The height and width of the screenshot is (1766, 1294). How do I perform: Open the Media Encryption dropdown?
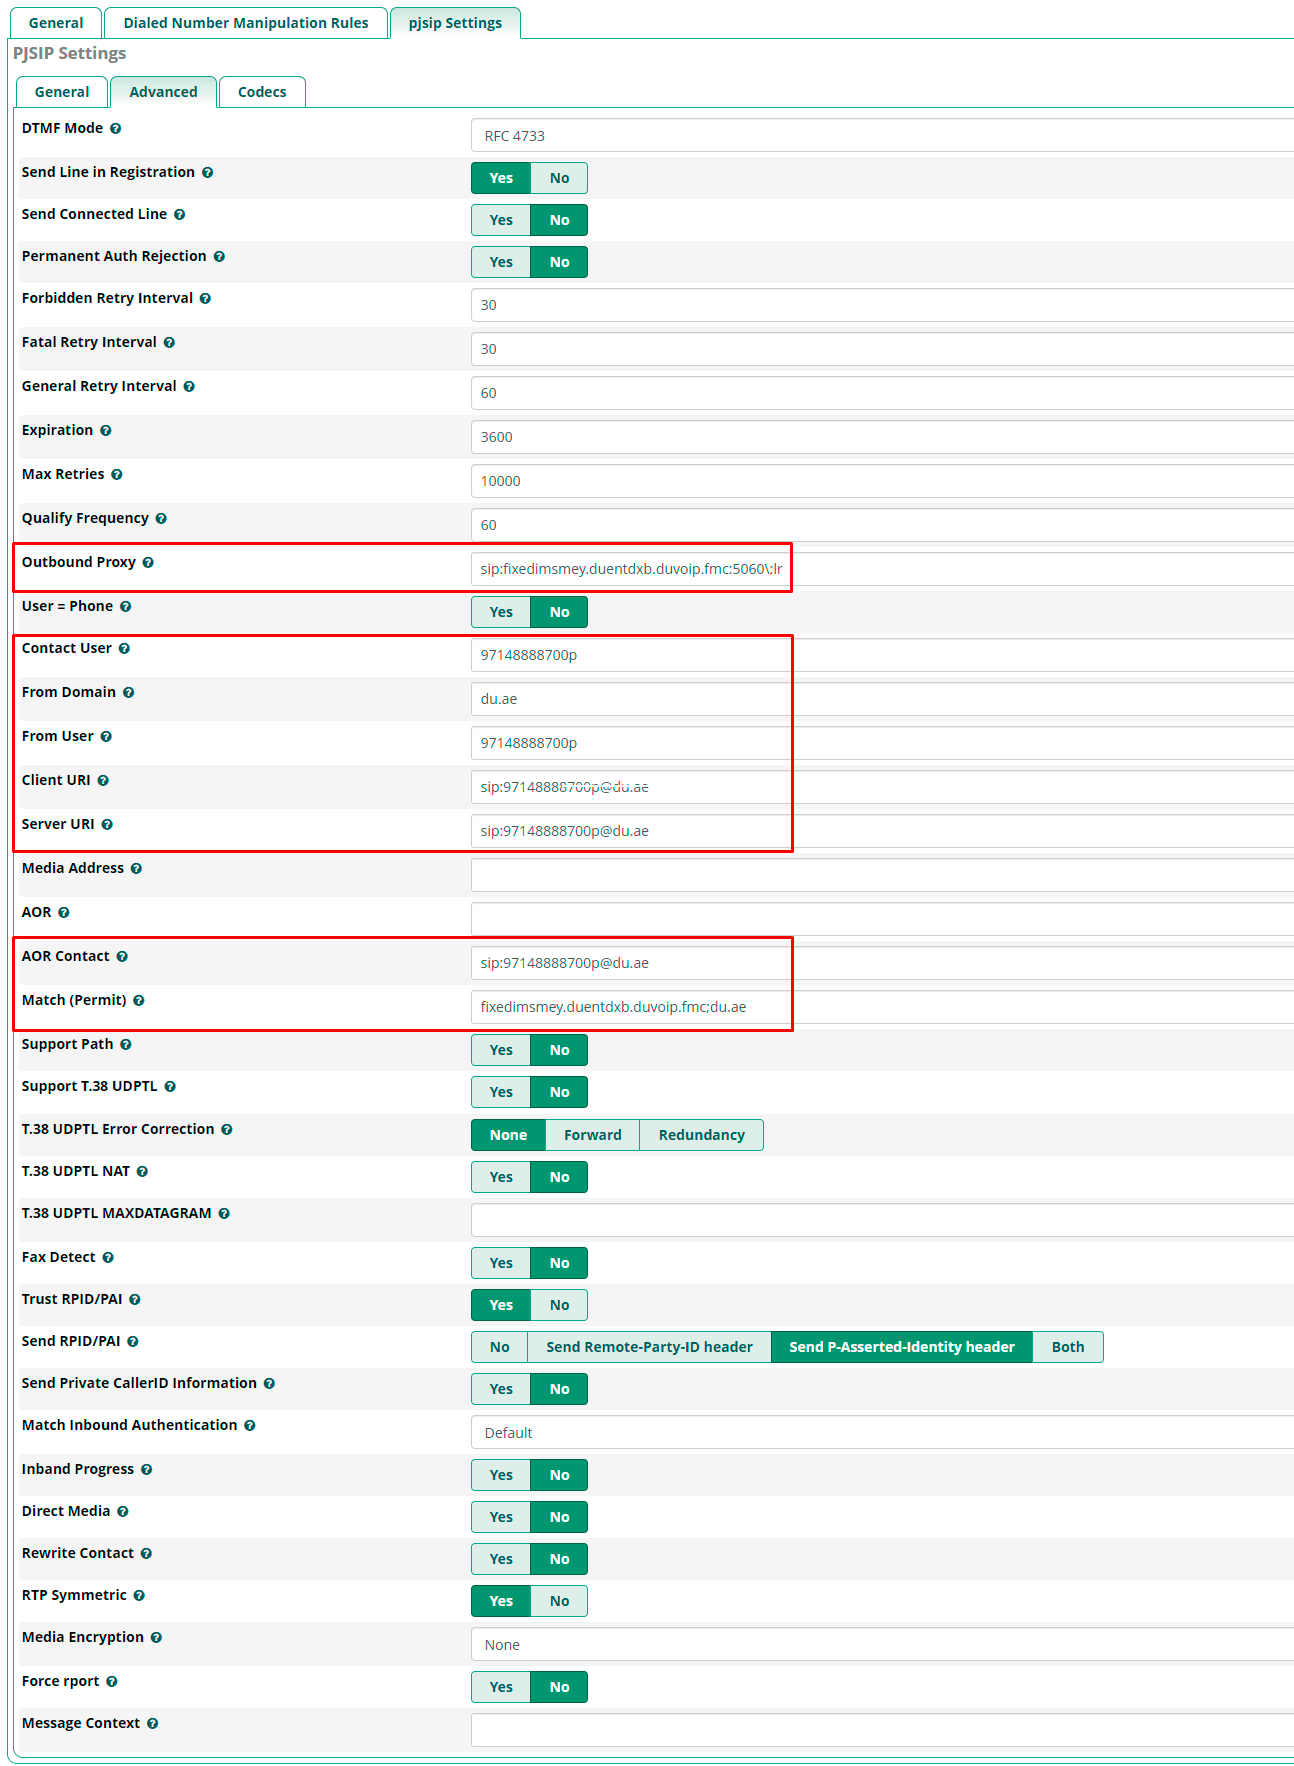click(880, 1645)
